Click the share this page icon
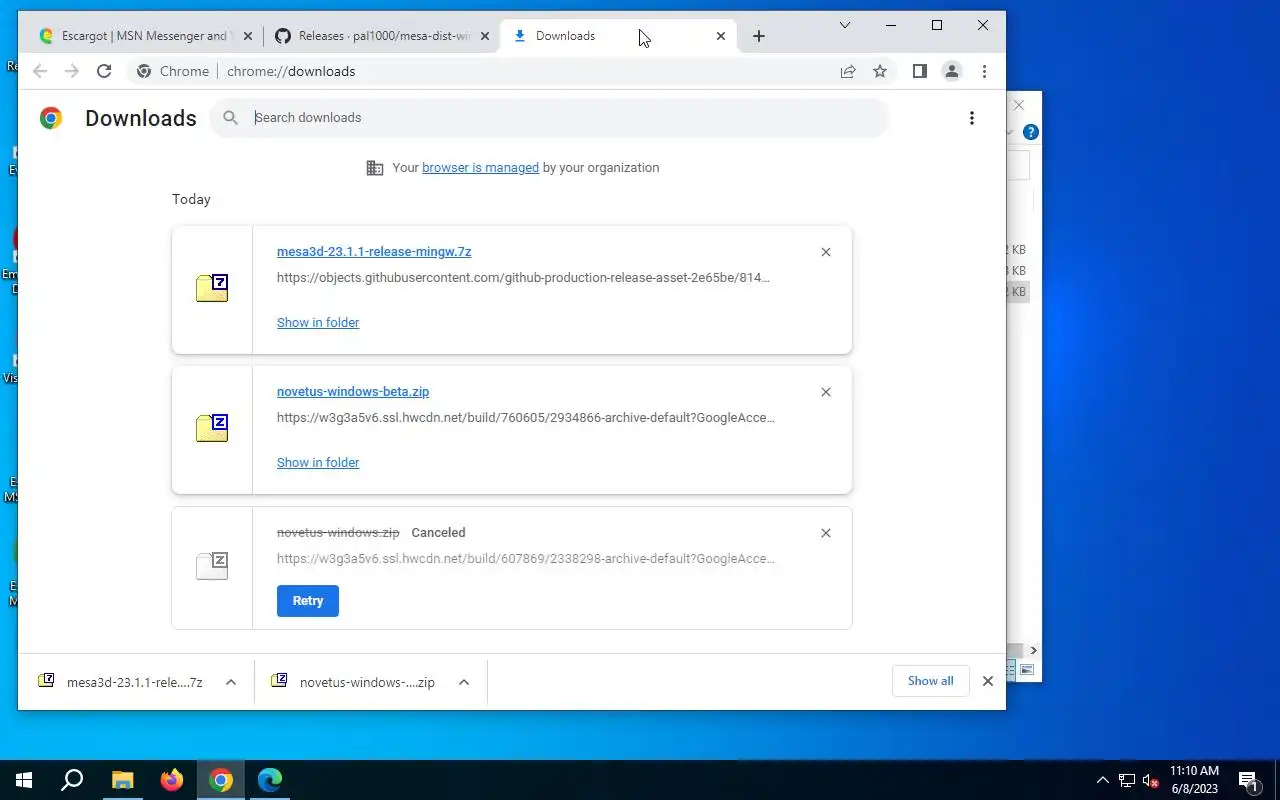Viewport: 1280px width, 800px height. [x=848, y=71]
